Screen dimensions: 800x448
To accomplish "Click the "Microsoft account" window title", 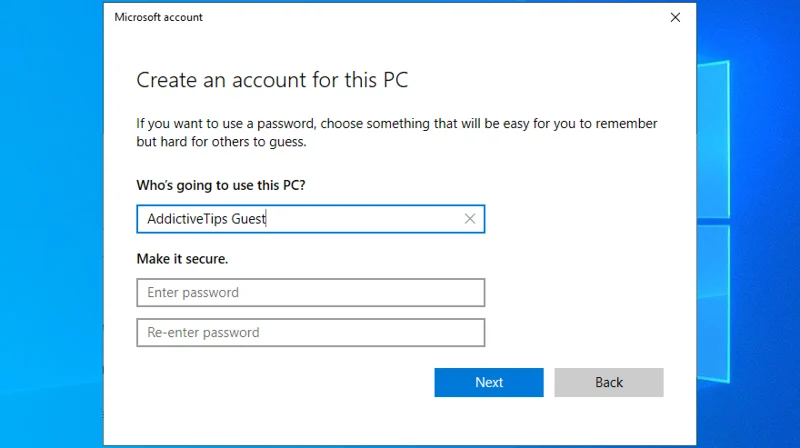I will 158,17.
